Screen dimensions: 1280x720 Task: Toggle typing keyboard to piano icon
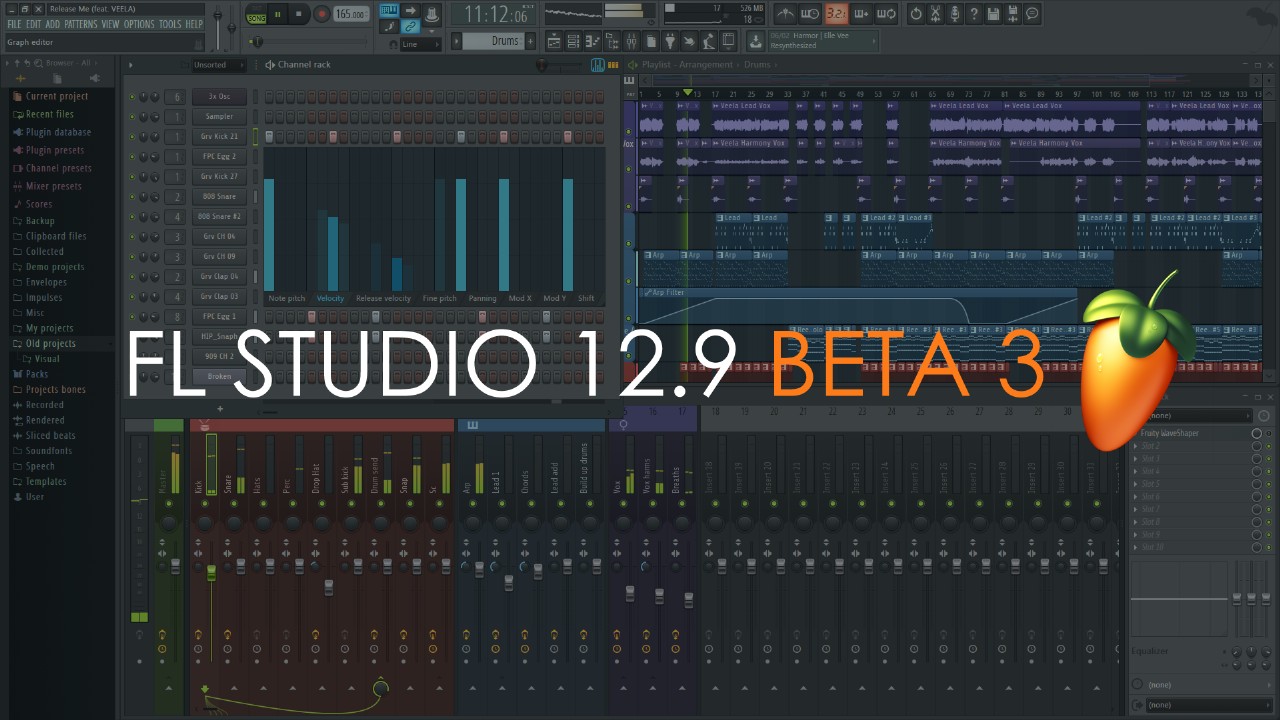pos(389,10)
